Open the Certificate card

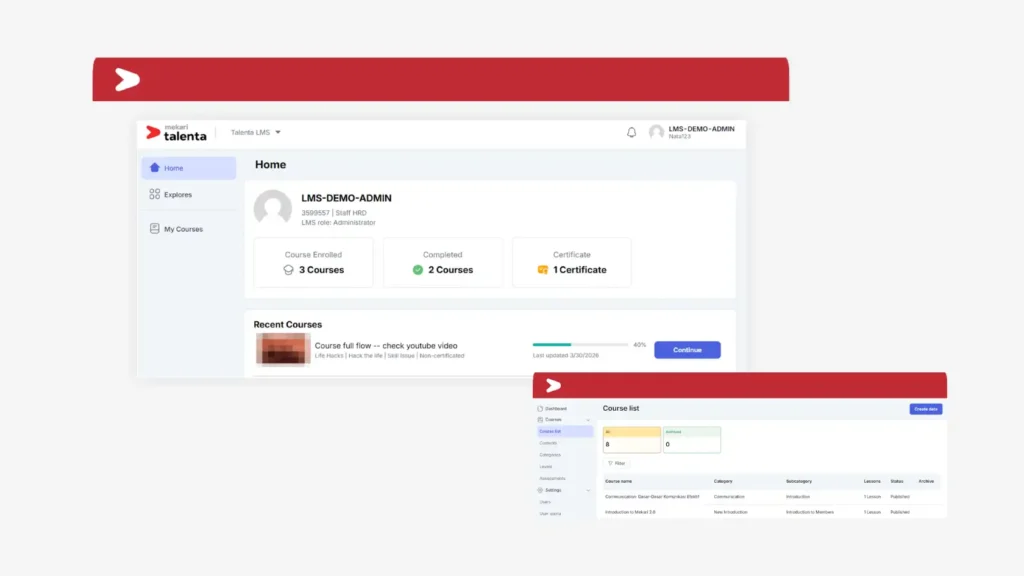(572, 263)
